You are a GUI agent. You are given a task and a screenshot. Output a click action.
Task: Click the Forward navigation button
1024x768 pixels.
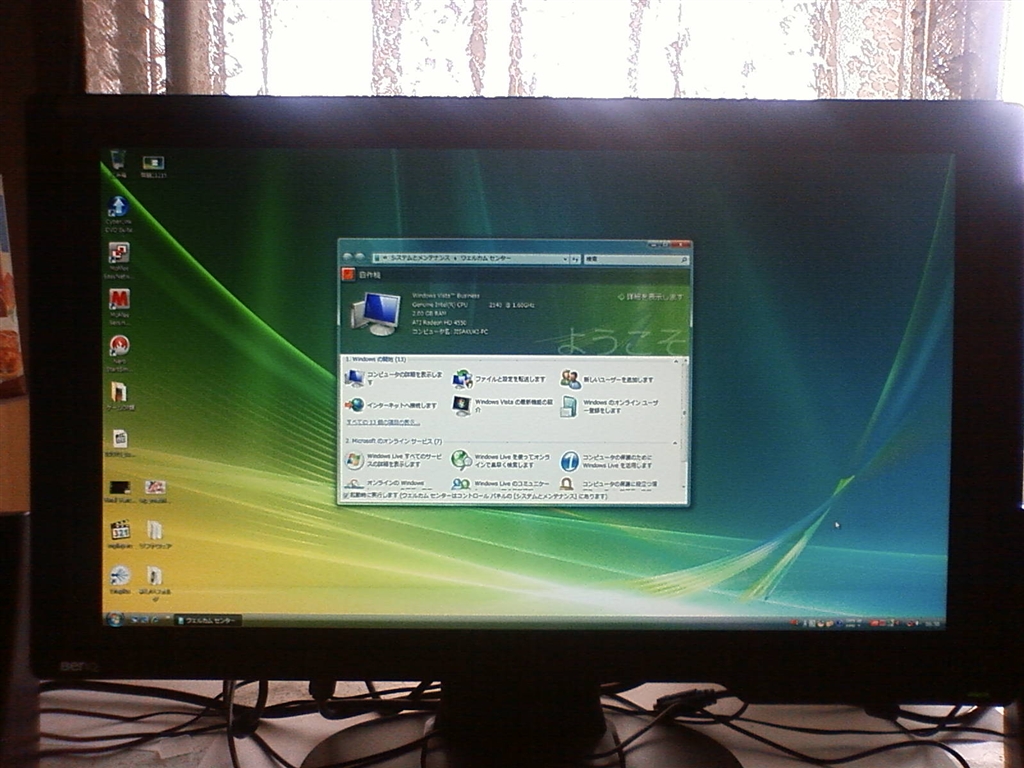point(360,258)
